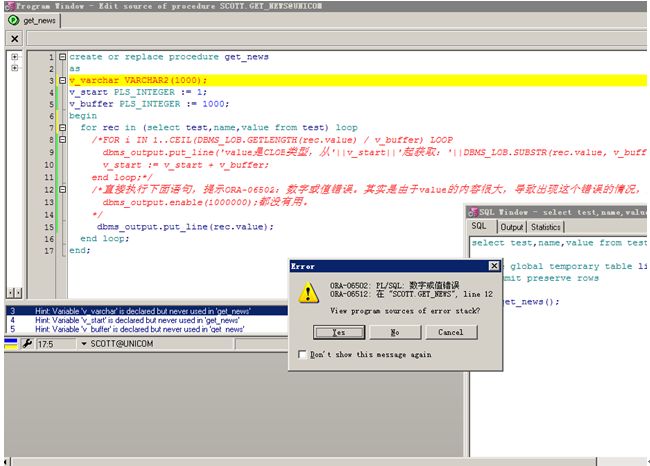Click 'select test,name,value from test' in SQL Window
Viewport: 650px width, 466px height.
[559, 243]
